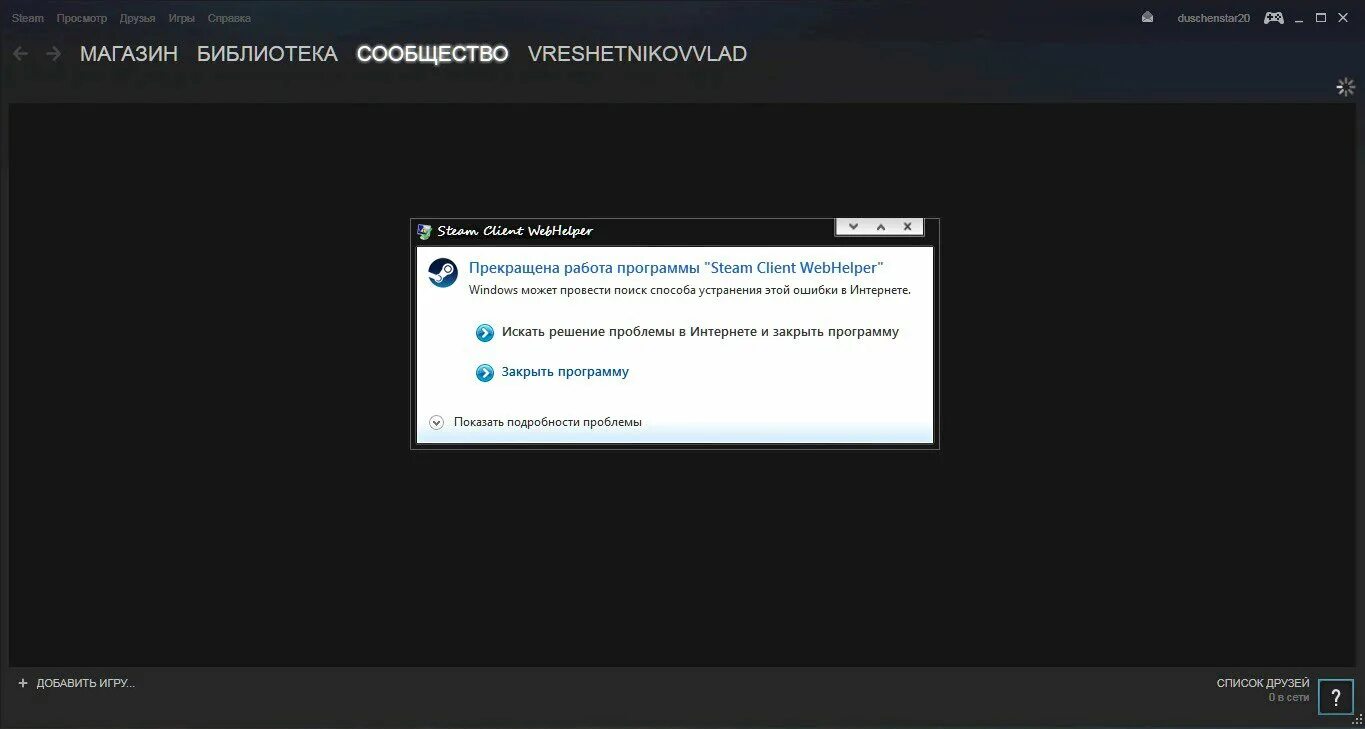This screenshot has height=729, width=1365.
Task: Choose Закрыть программу option
Action: coord(565,372)
